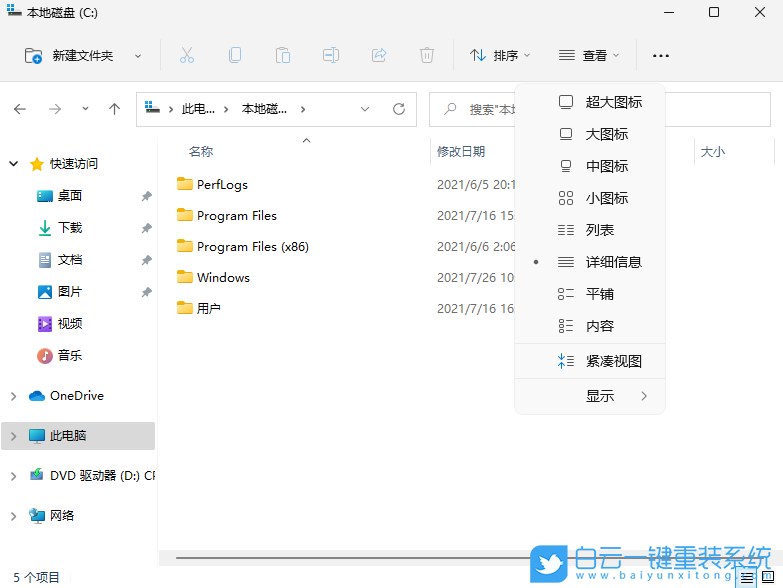Click the Windows folder icon
The width and height of the screenshot is (783, 588).
(185, 277)
